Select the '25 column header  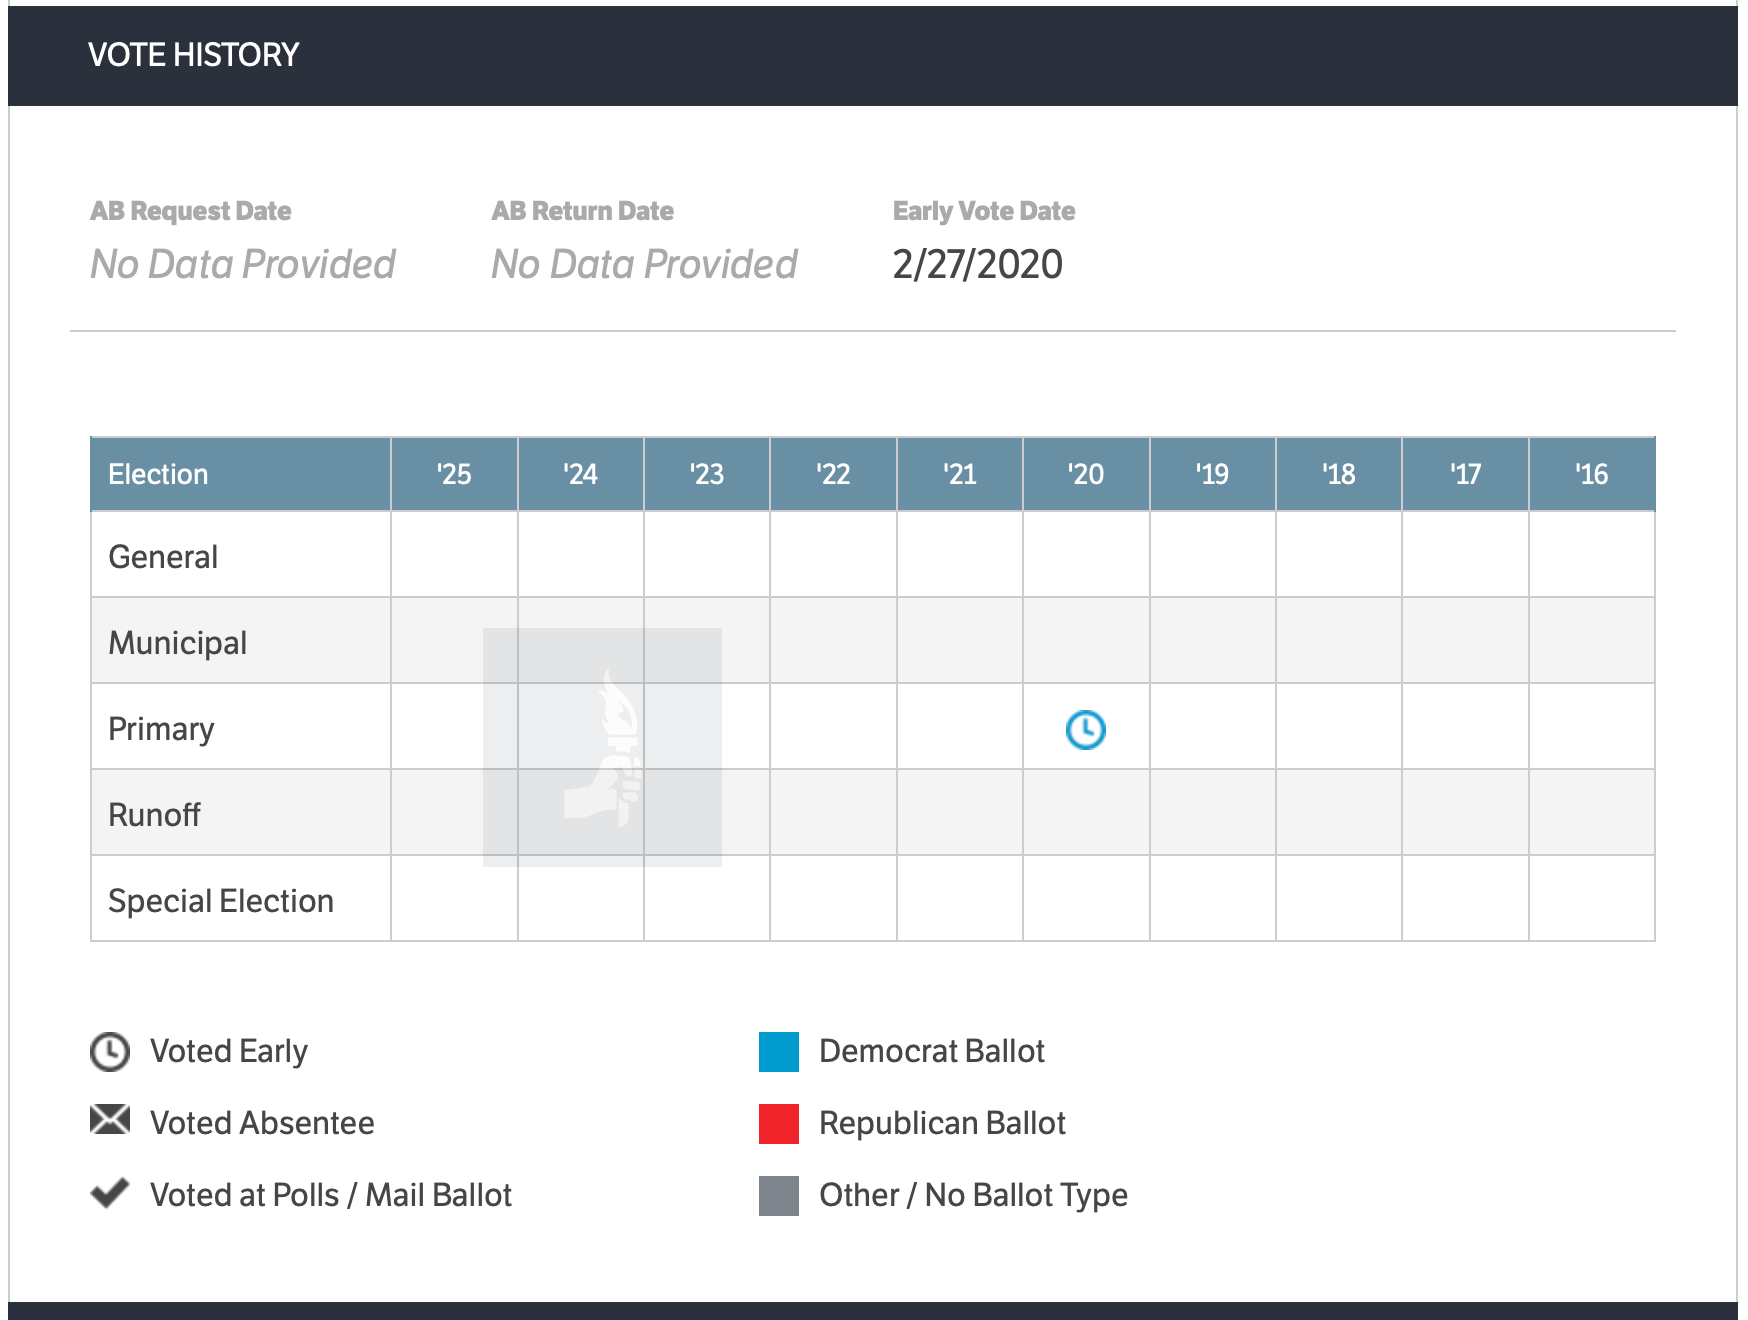point(454,474)
